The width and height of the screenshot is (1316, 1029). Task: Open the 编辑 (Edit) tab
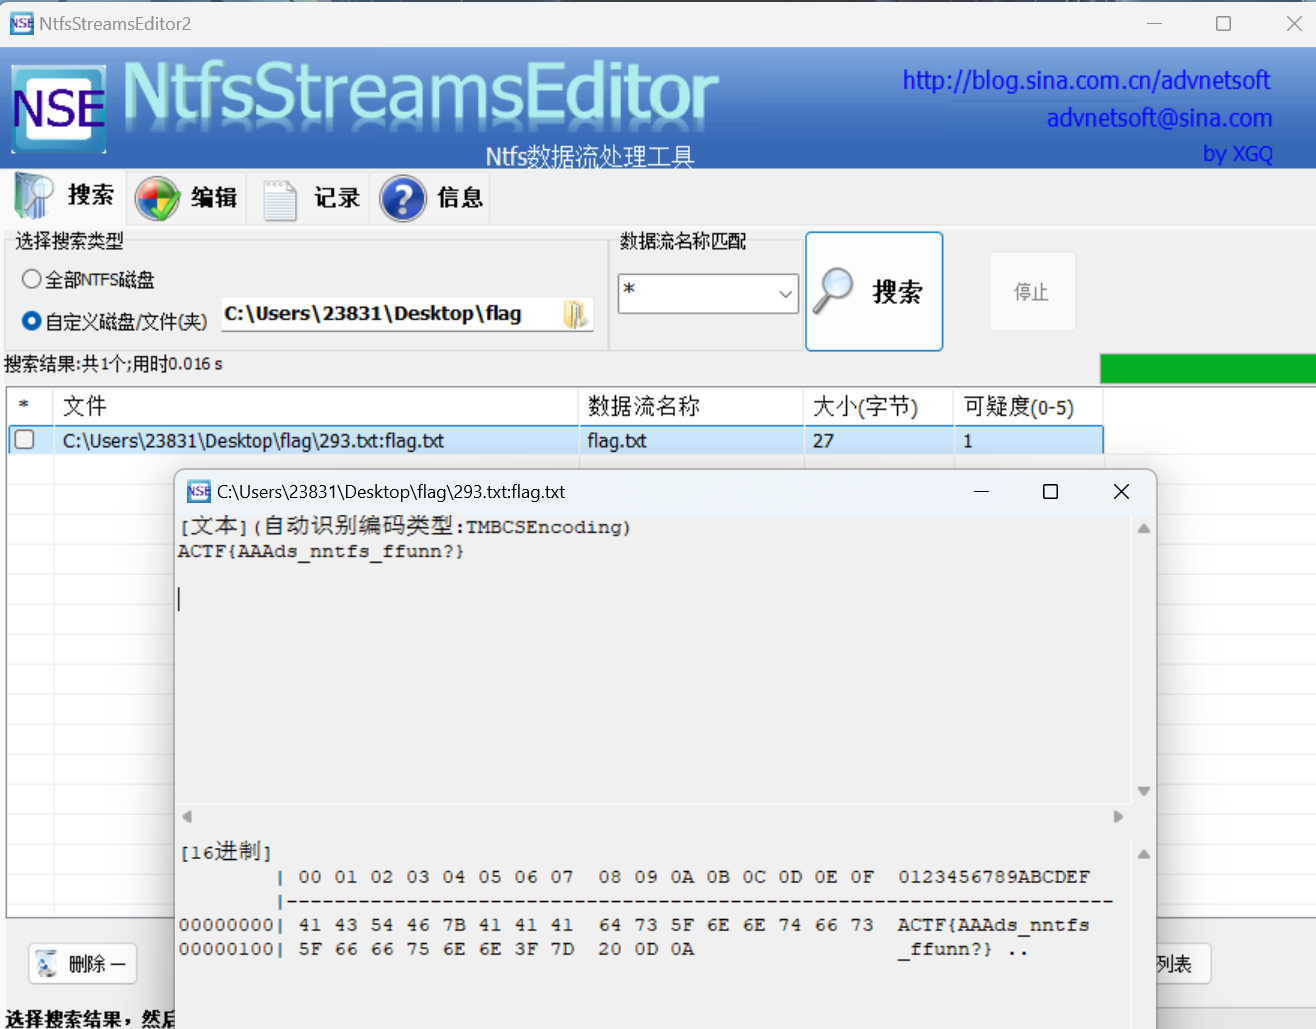187,198
